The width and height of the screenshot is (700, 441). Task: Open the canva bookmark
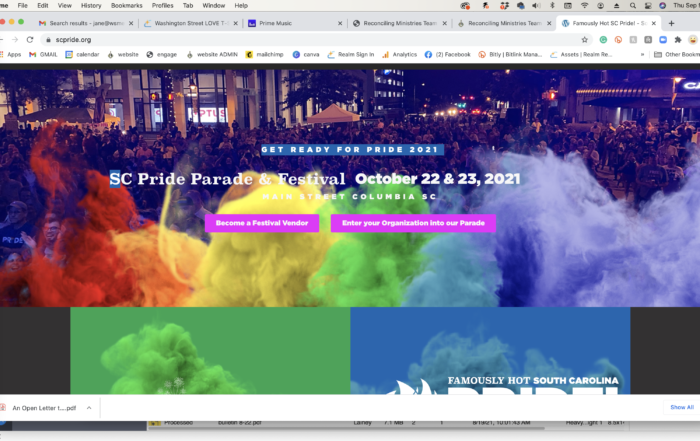coord(306,54)
